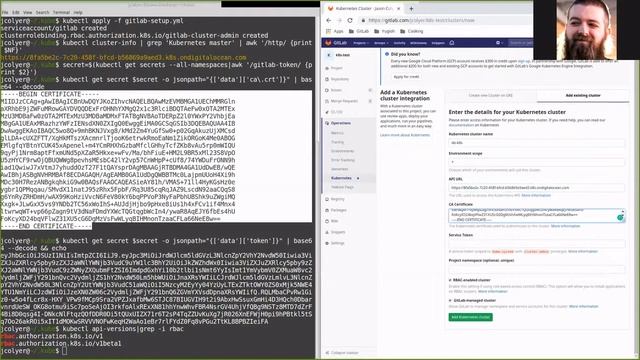Image resolution: width=640 pixels, height=360 pixels.
Task: Open Help menu in terminal window
Action: pos(78,13)
